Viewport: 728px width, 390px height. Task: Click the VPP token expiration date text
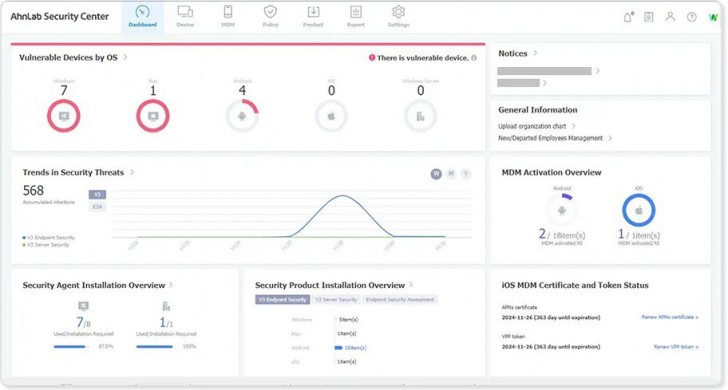(x=551, y=347)
